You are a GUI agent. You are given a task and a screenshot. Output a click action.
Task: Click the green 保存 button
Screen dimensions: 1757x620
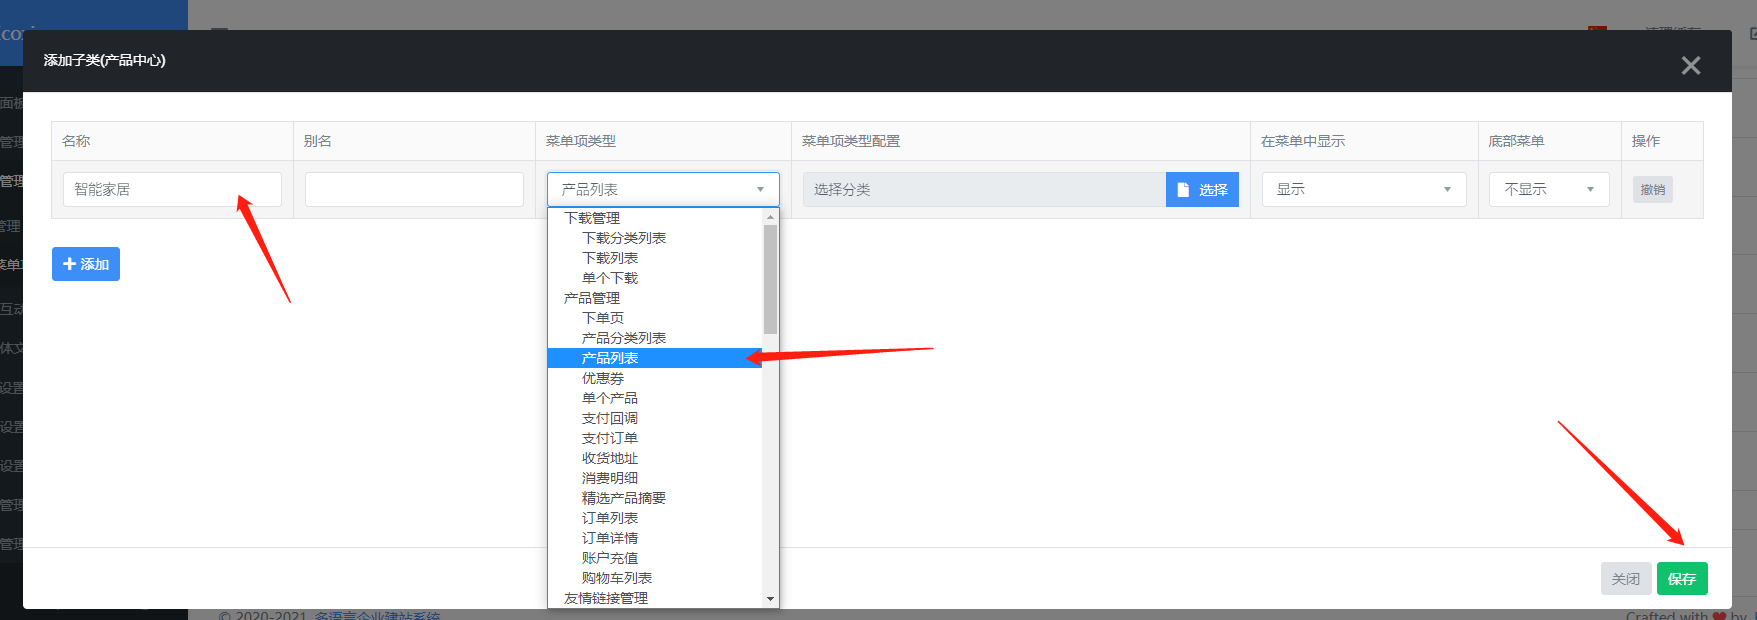pyautogui.click(x=1681, y=579)
